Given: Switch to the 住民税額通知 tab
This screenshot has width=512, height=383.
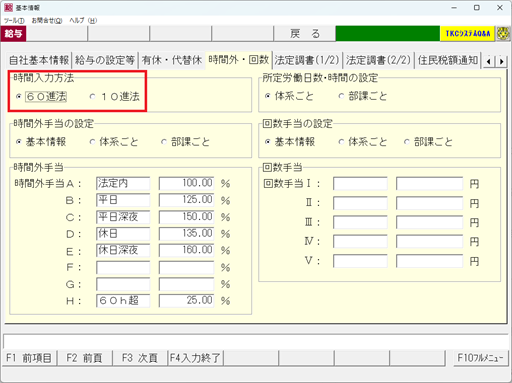Looking at the screenshot, I should [448, 60].
